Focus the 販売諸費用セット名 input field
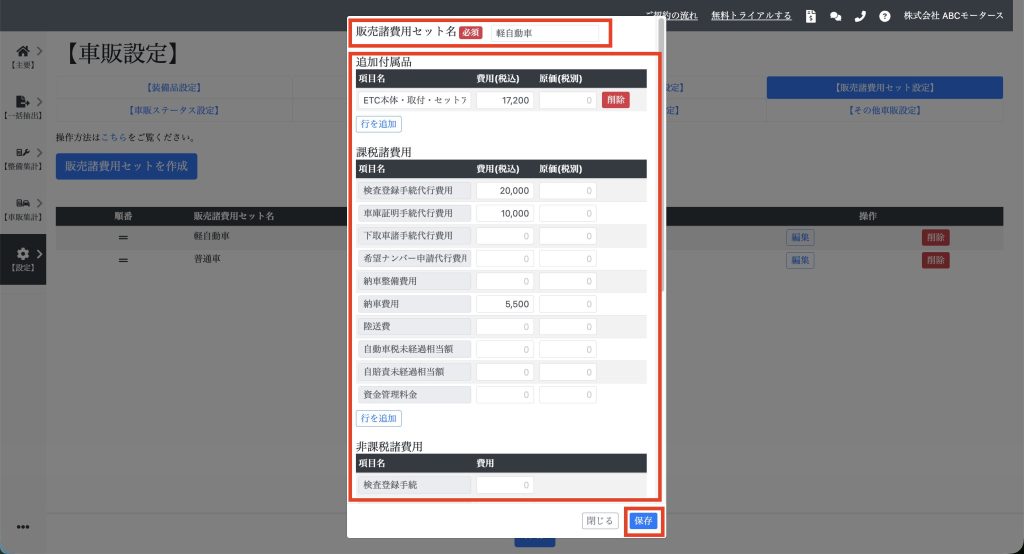Image resolution: width=1024 pixels, height=554 pixels. tap(545, 33)
